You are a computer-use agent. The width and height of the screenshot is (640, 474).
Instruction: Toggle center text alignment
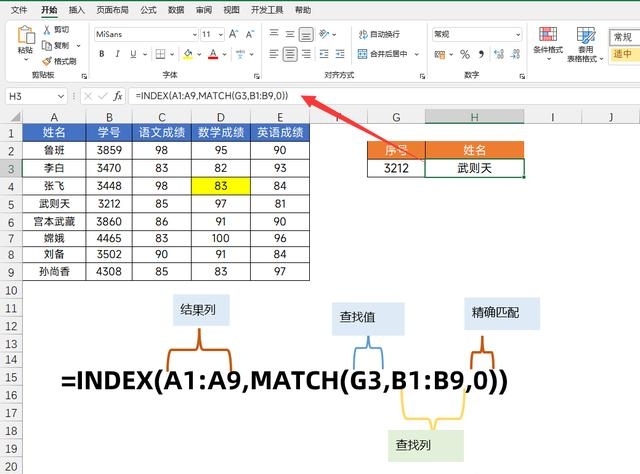pyautogui.click(x=290, y=54)
